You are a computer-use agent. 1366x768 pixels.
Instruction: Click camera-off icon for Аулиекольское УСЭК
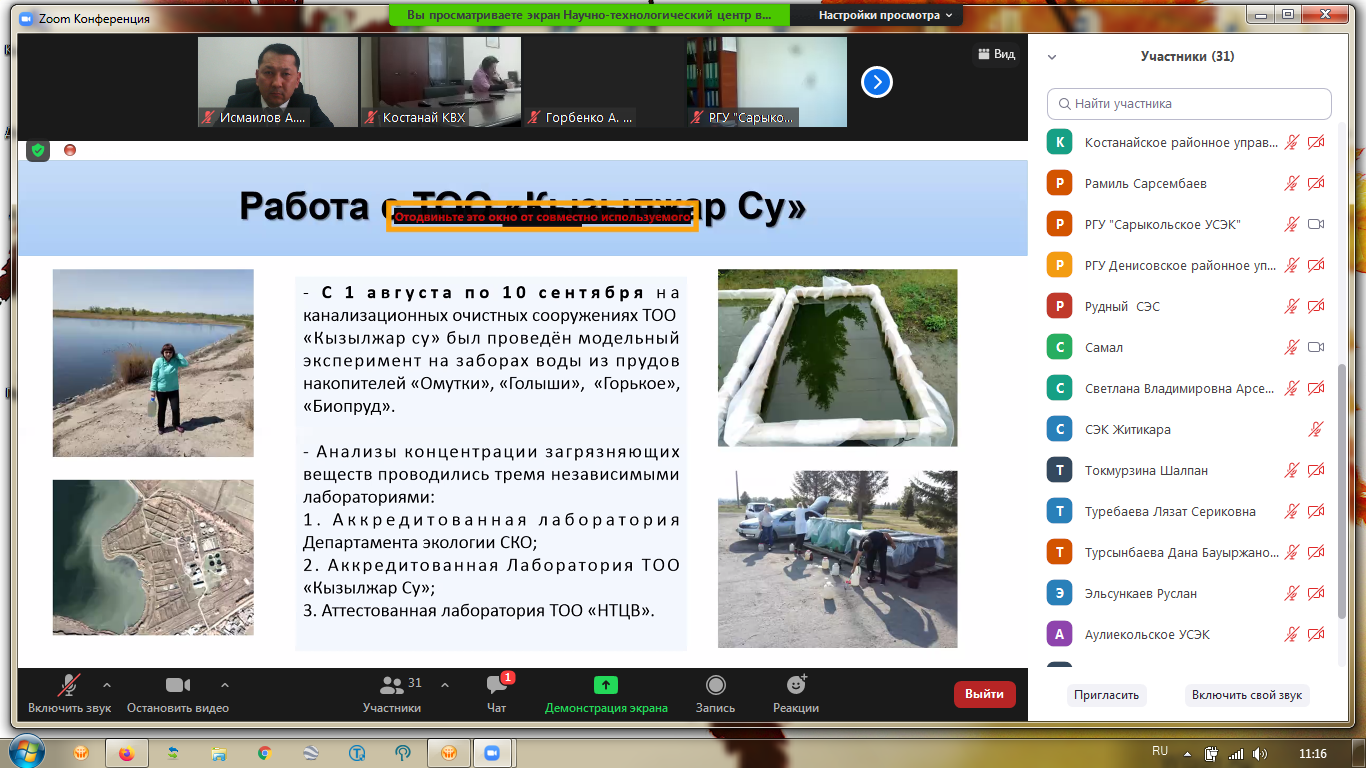tap(1316, 634)
